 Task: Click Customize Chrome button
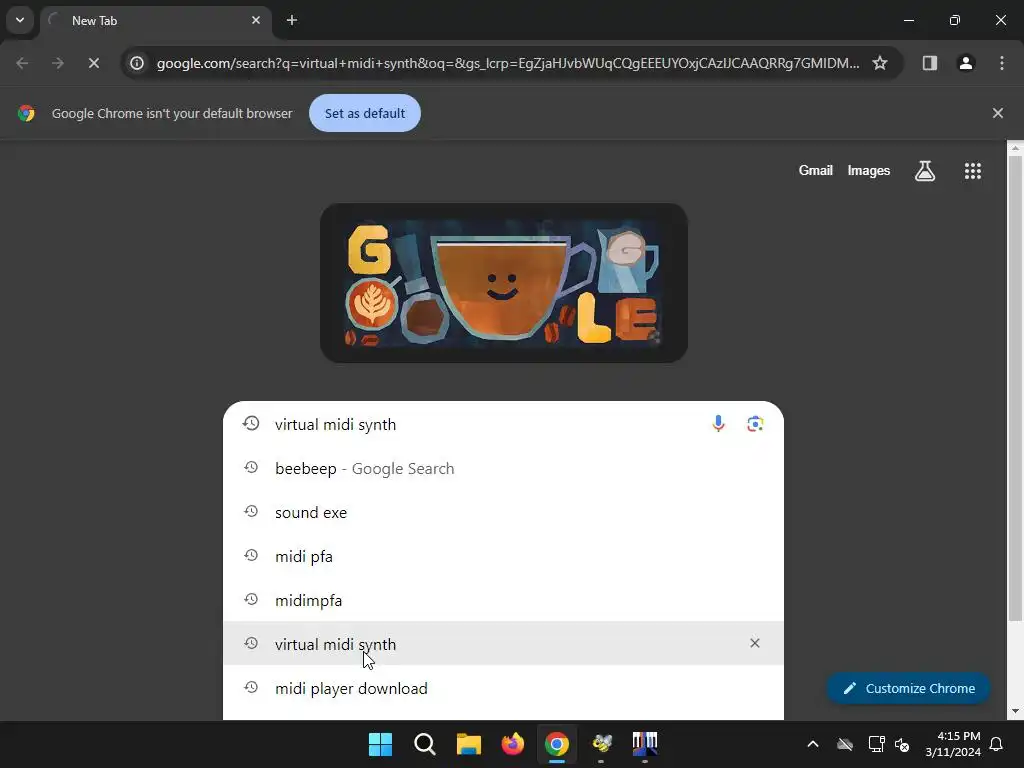point(908,688)
